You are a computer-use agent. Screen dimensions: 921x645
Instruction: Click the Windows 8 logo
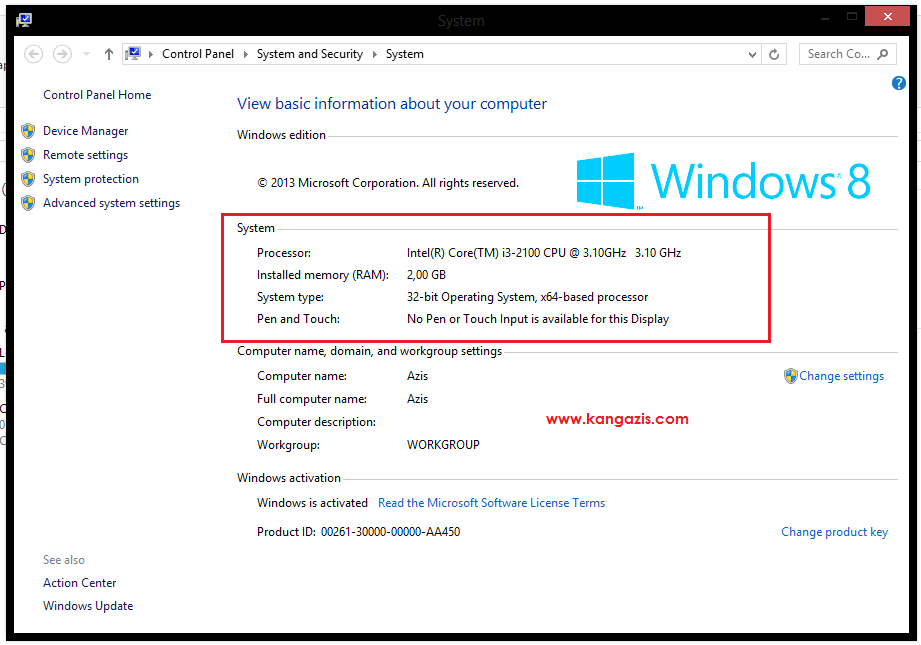724,181
